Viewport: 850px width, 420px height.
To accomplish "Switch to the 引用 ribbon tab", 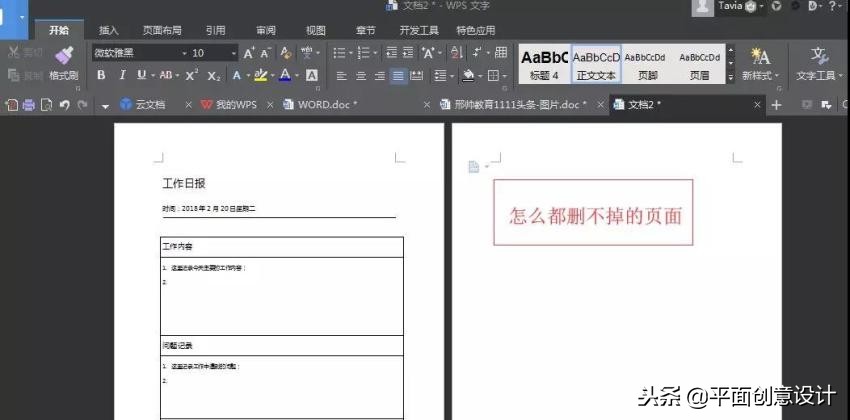I will (216, 30).
